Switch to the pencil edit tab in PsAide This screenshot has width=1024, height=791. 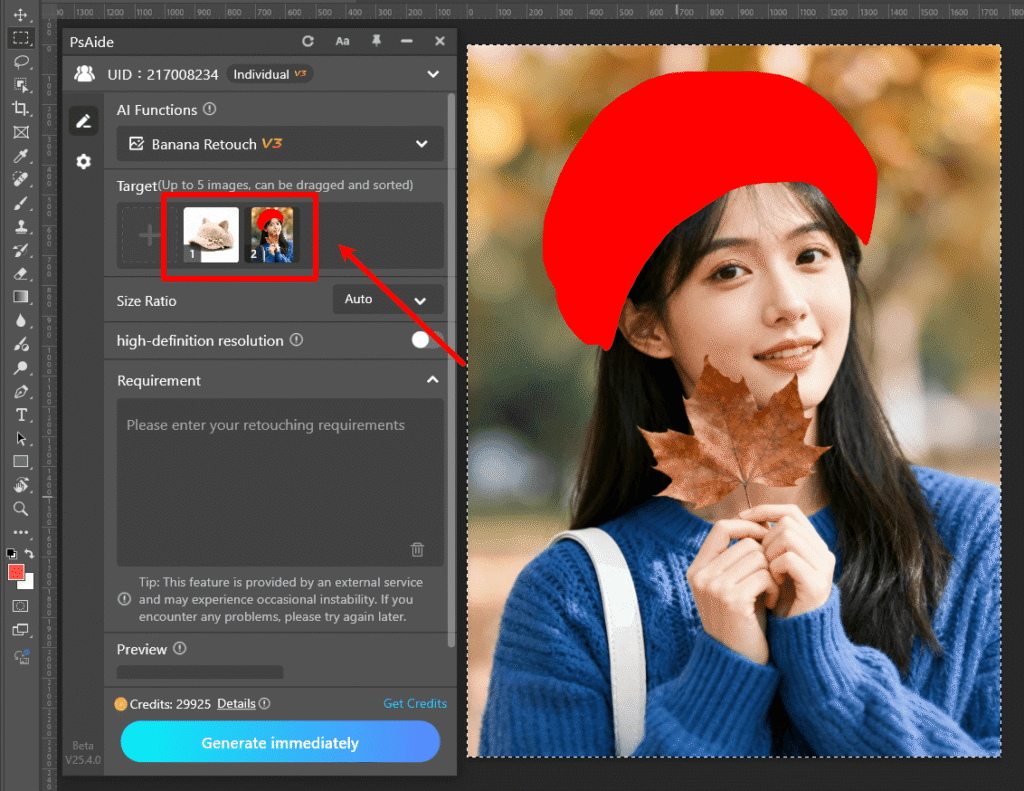(83, 120)
